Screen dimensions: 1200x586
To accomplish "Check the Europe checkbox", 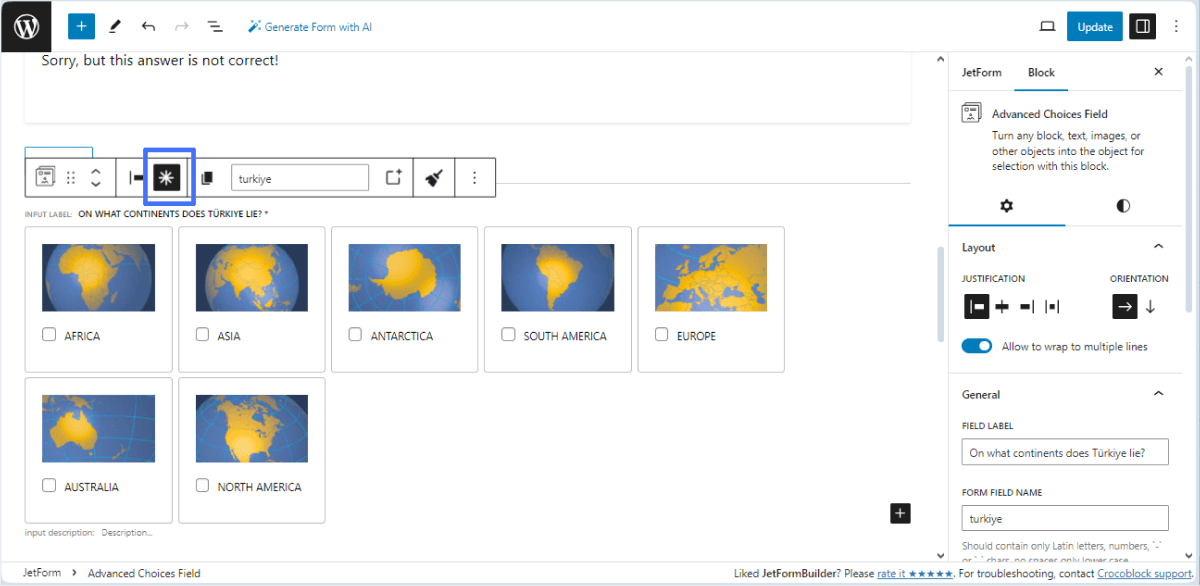I will click(661, 335).
